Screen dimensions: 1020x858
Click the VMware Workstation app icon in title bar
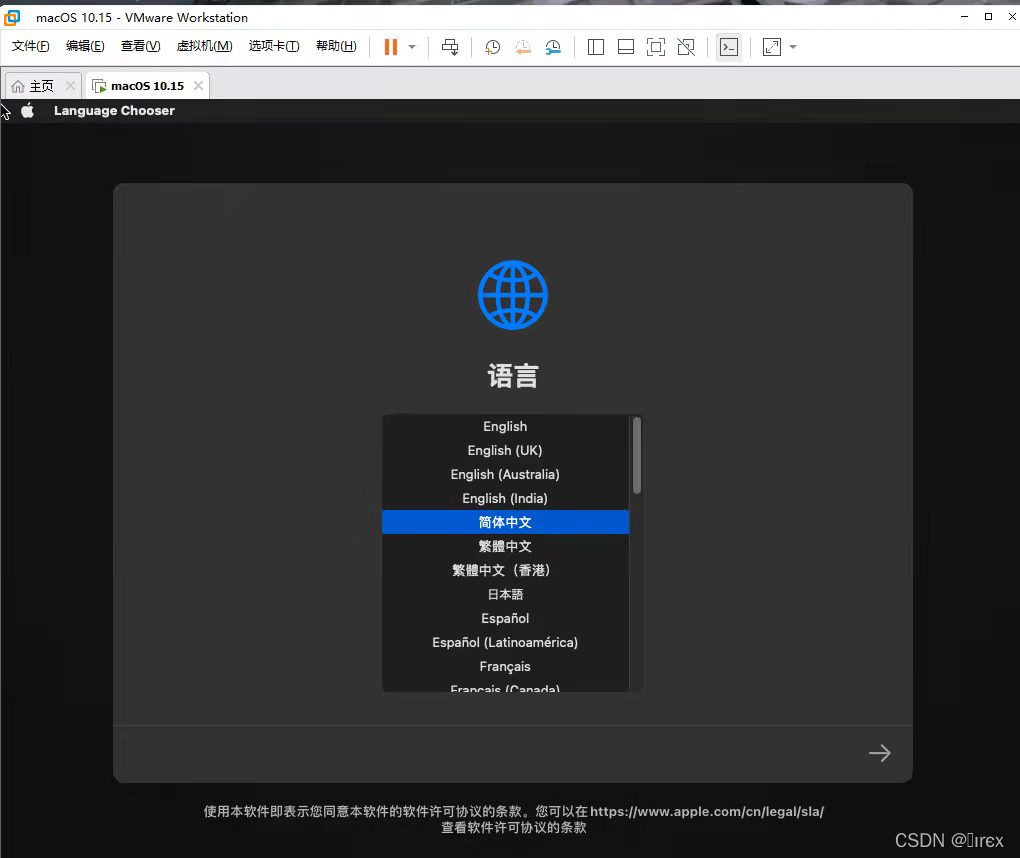(12, 18)
